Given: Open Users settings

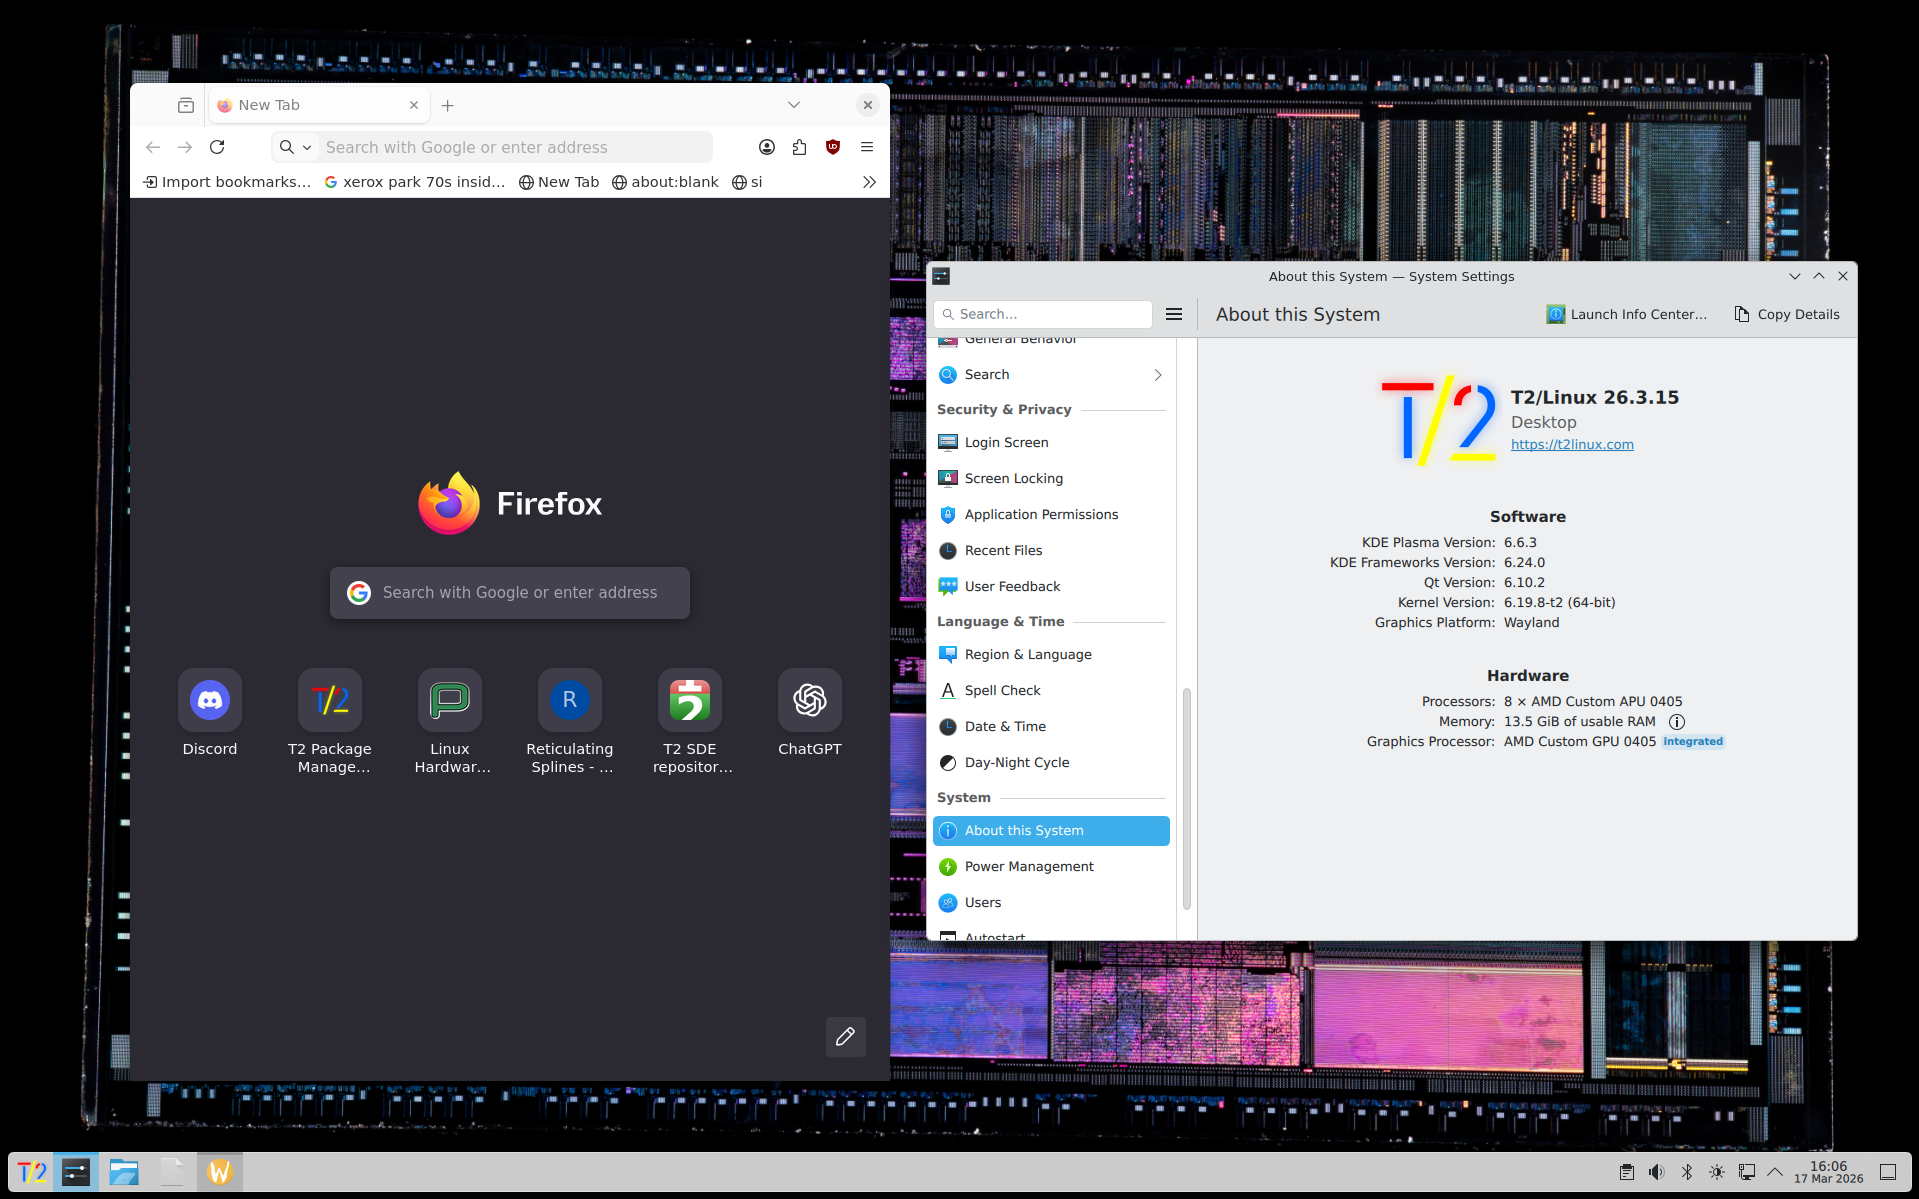Looking at the screenshot, I should (x=1051, y=903).
